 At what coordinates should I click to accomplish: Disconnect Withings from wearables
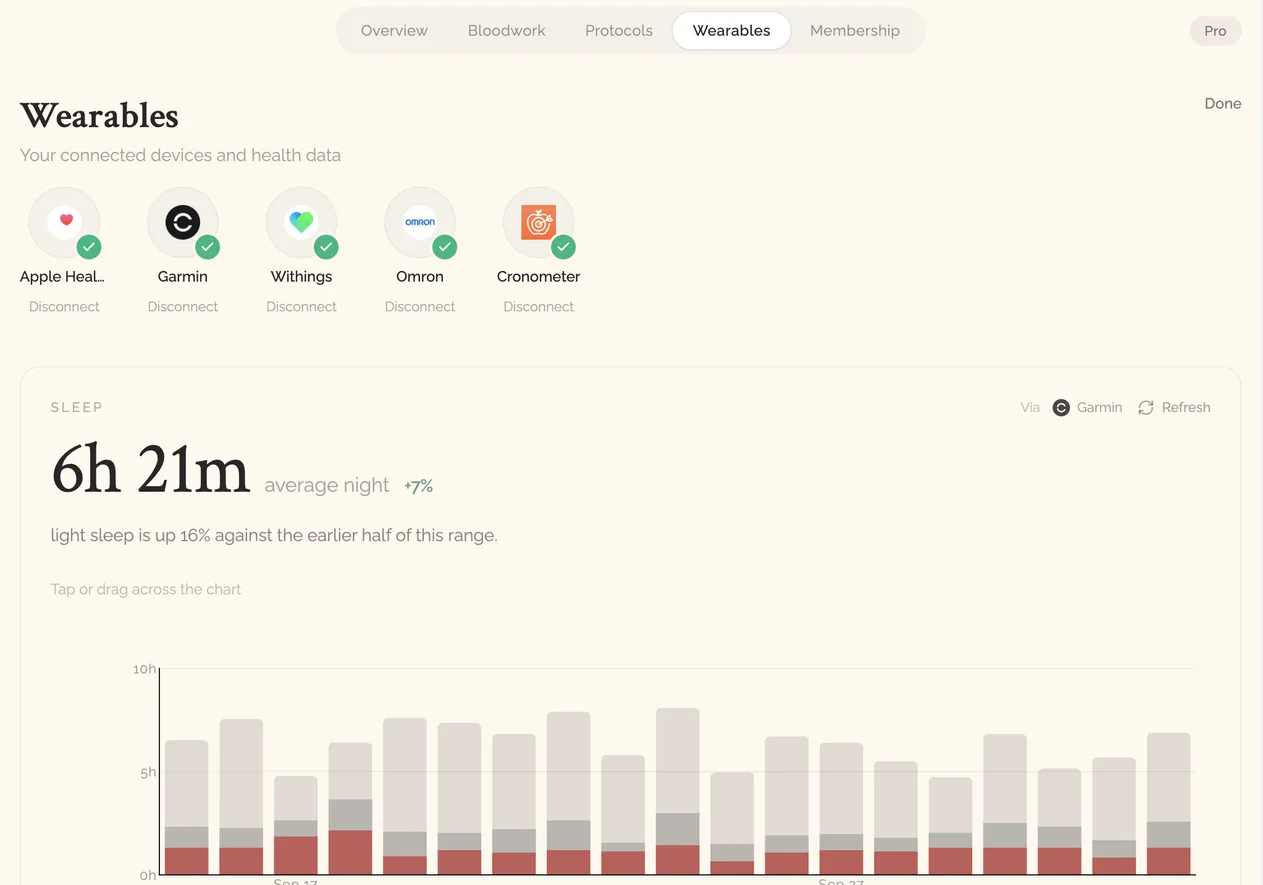click(x=301, y=307)
